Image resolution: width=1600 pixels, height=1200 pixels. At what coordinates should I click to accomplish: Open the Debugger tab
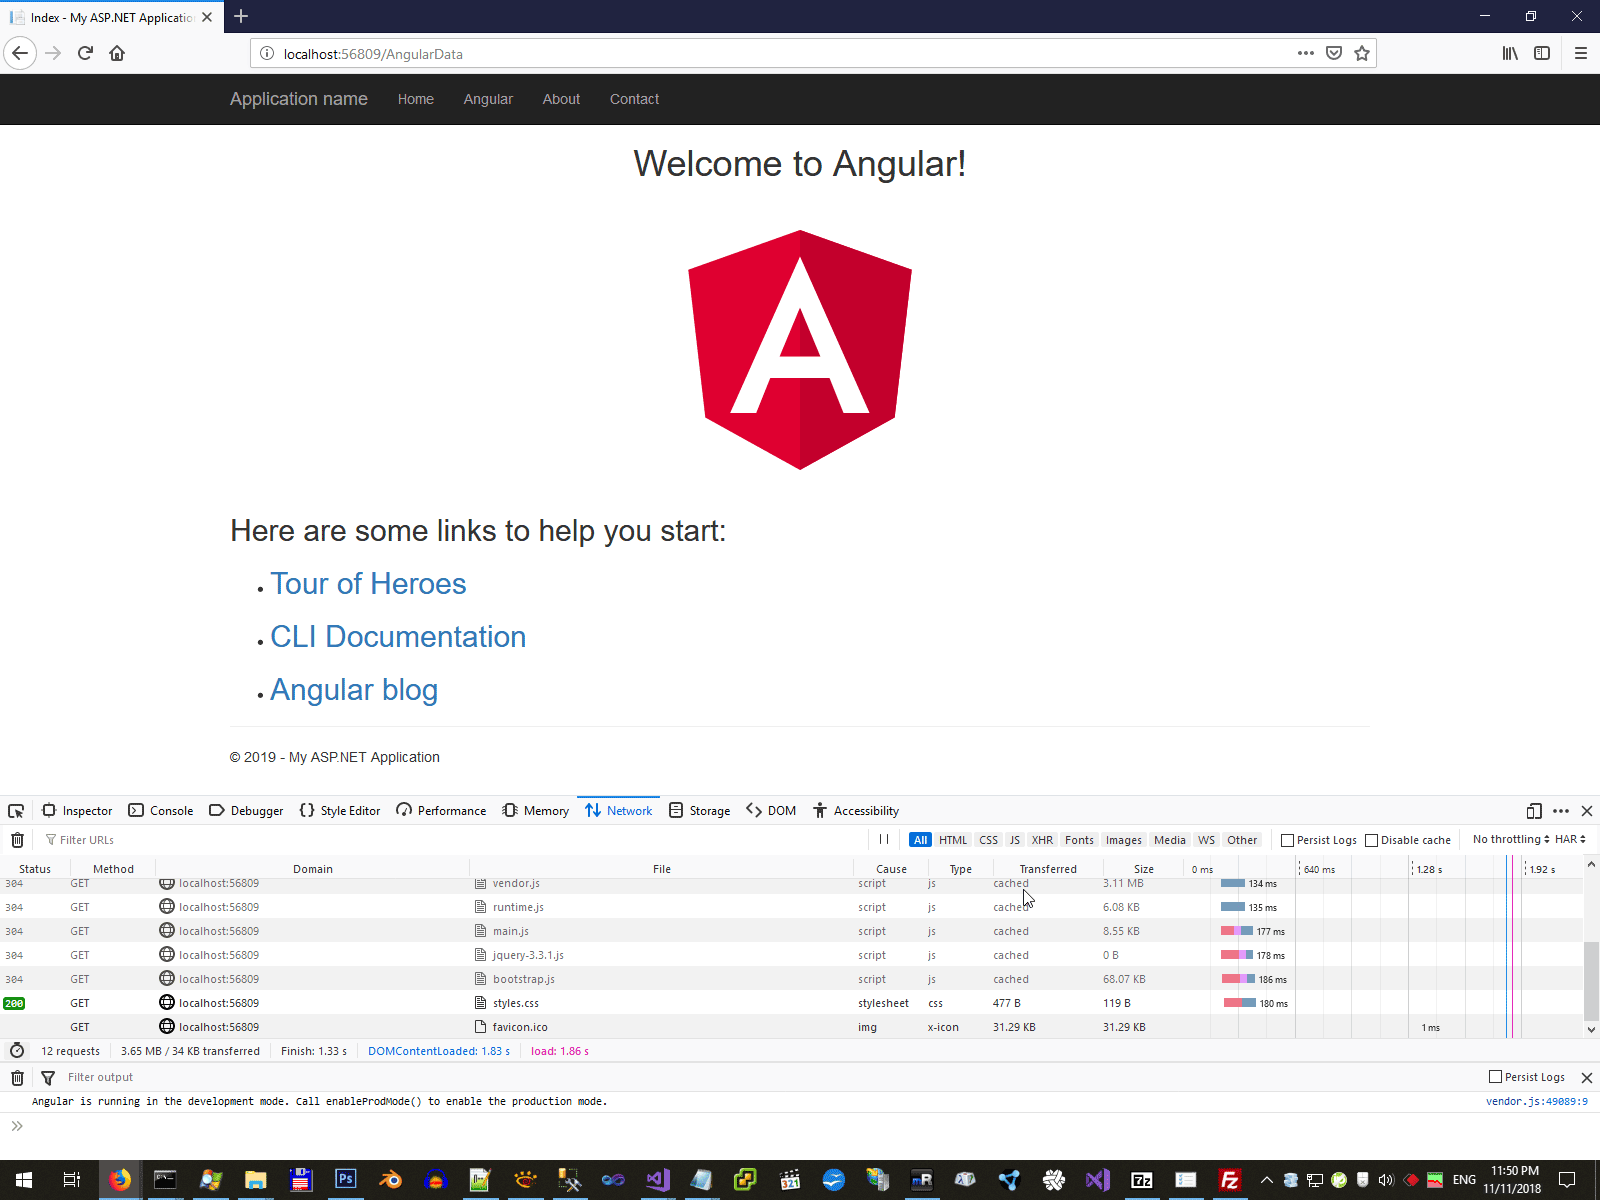pyautogui.click(x=246, y=811)
